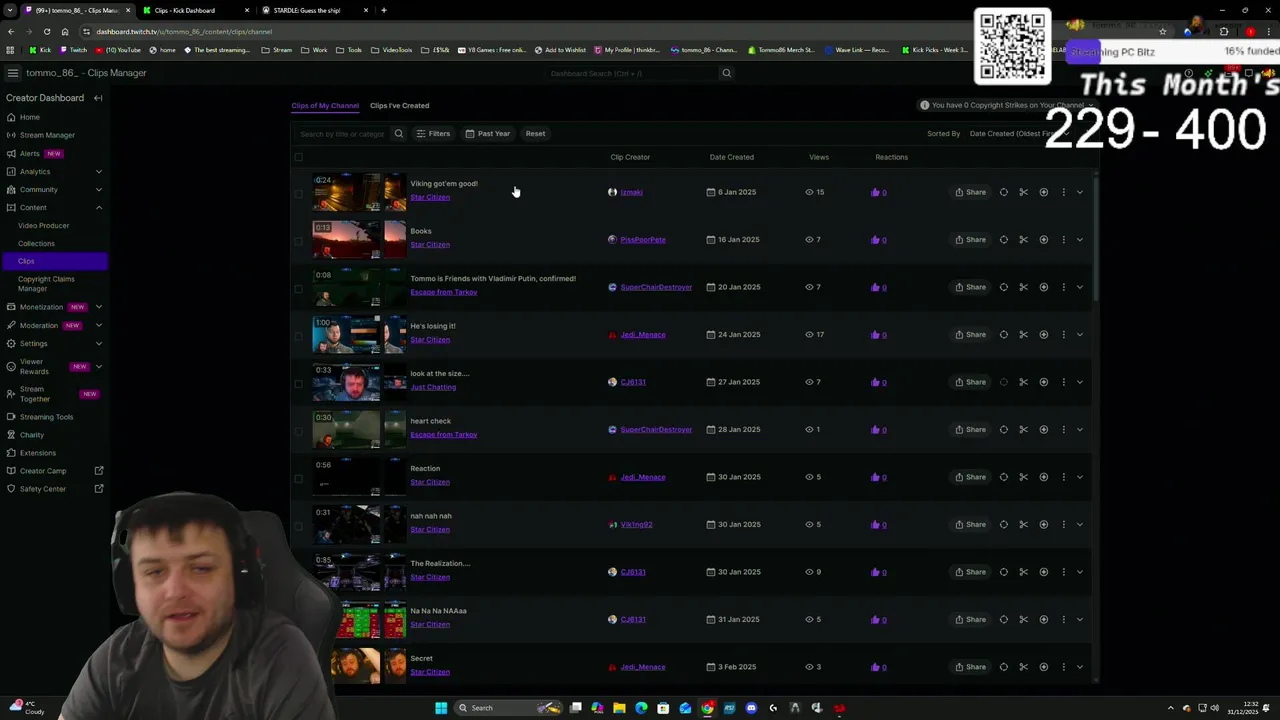Switch to the Clips I've Created tab
The image size is (1280, 720).
click(399, 105)
